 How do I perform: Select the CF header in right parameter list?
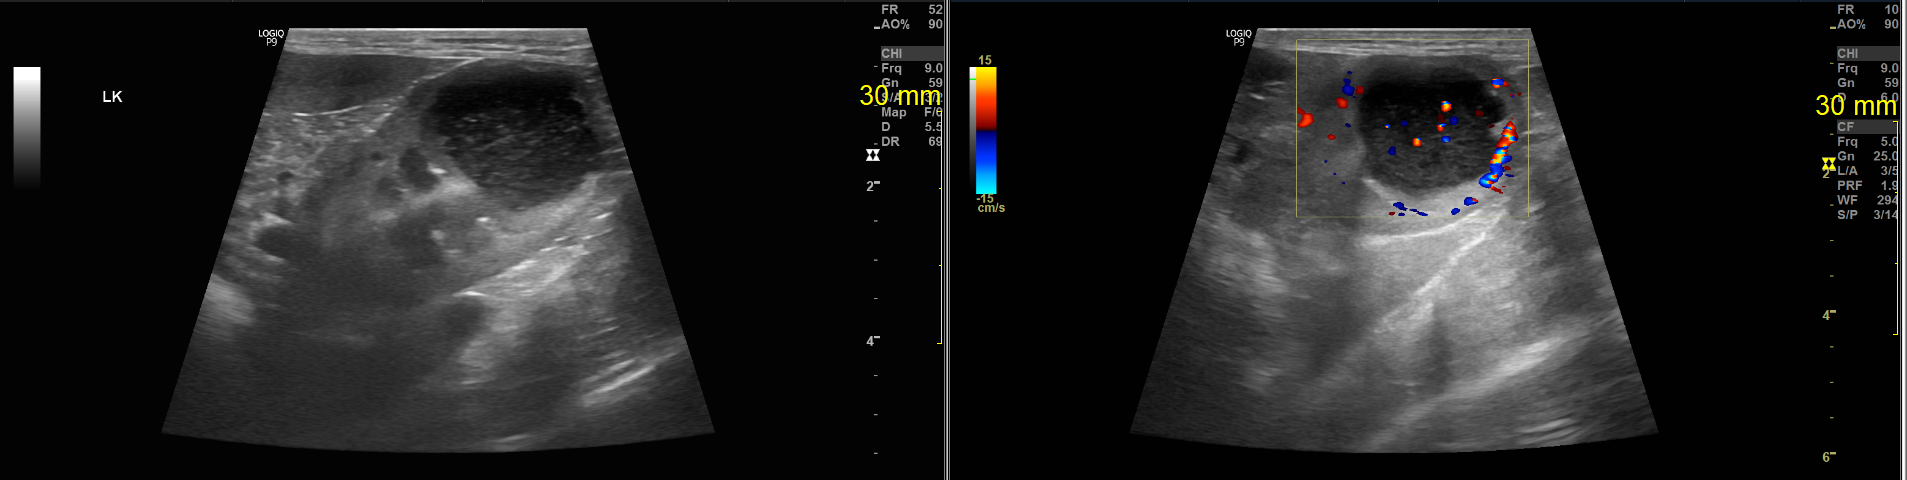click(x=1846, y=127)
